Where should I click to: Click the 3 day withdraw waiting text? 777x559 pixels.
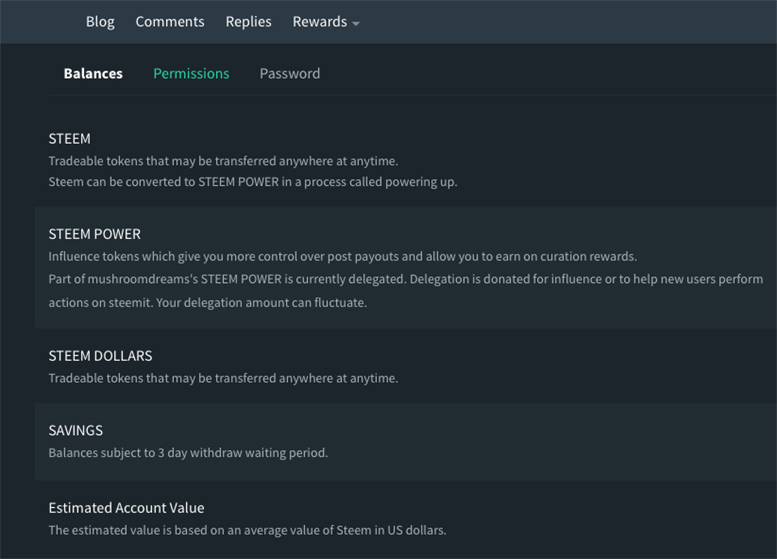pyautogui.click(x=188, y=452)
